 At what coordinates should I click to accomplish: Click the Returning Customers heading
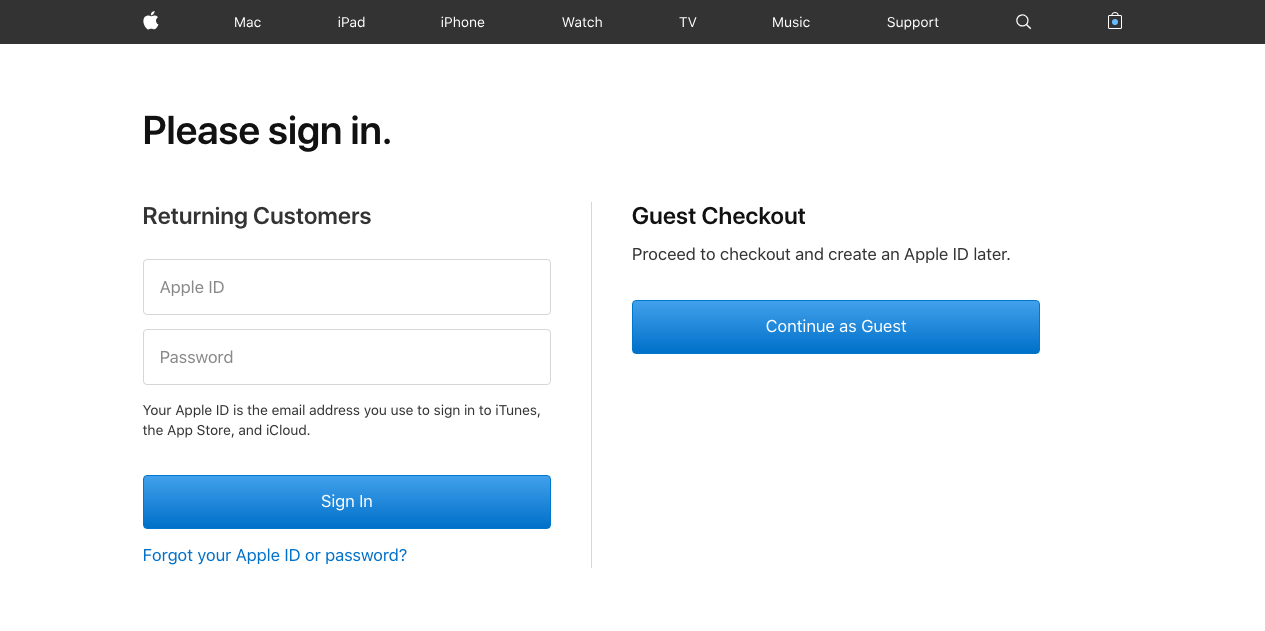(257, 216)
